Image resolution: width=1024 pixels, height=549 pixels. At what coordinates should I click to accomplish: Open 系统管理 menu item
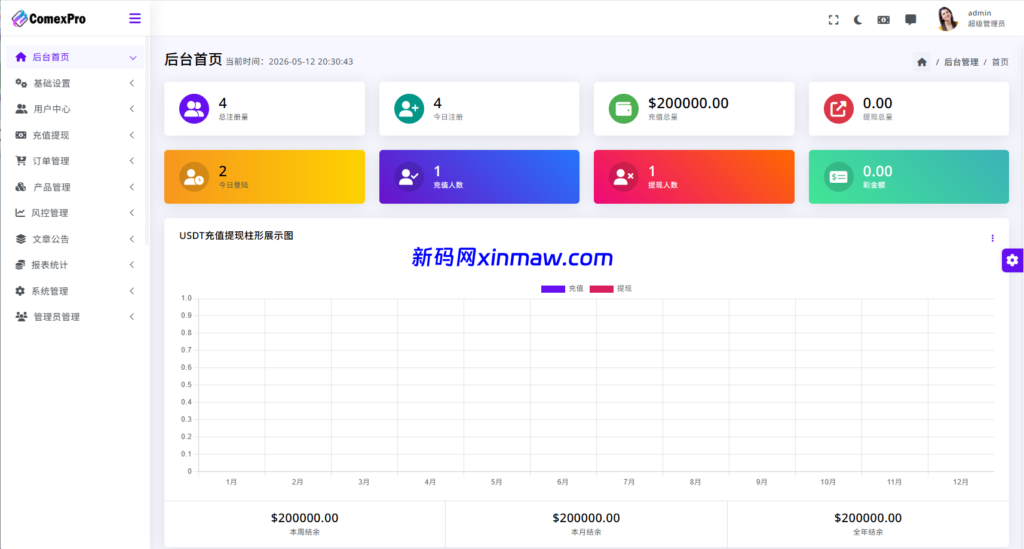pyautogui.click(x=75, y=291)
